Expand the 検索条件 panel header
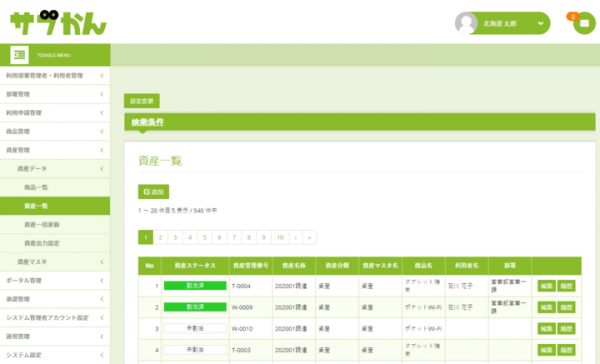600x364 pixels. click(360, 122)
